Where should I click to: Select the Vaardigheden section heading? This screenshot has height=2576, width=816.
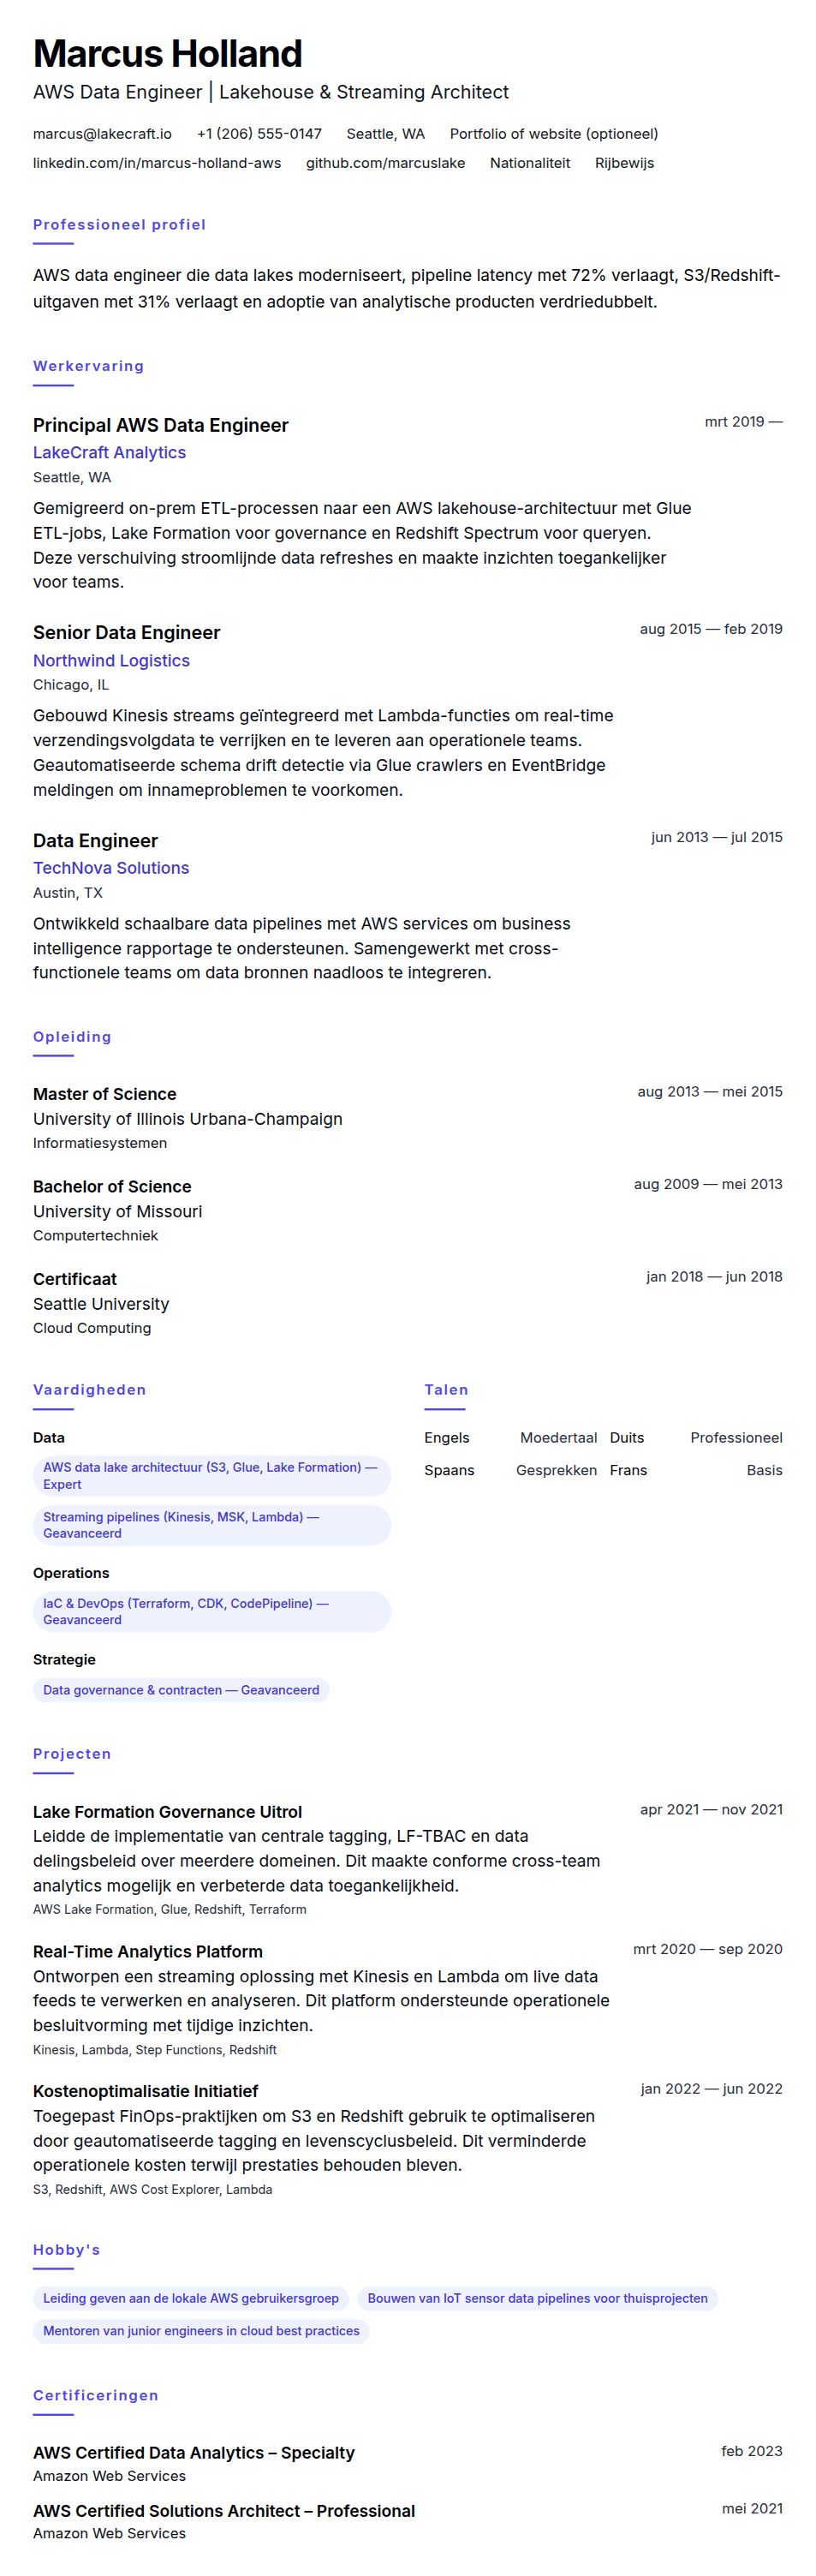(89, 1389)
